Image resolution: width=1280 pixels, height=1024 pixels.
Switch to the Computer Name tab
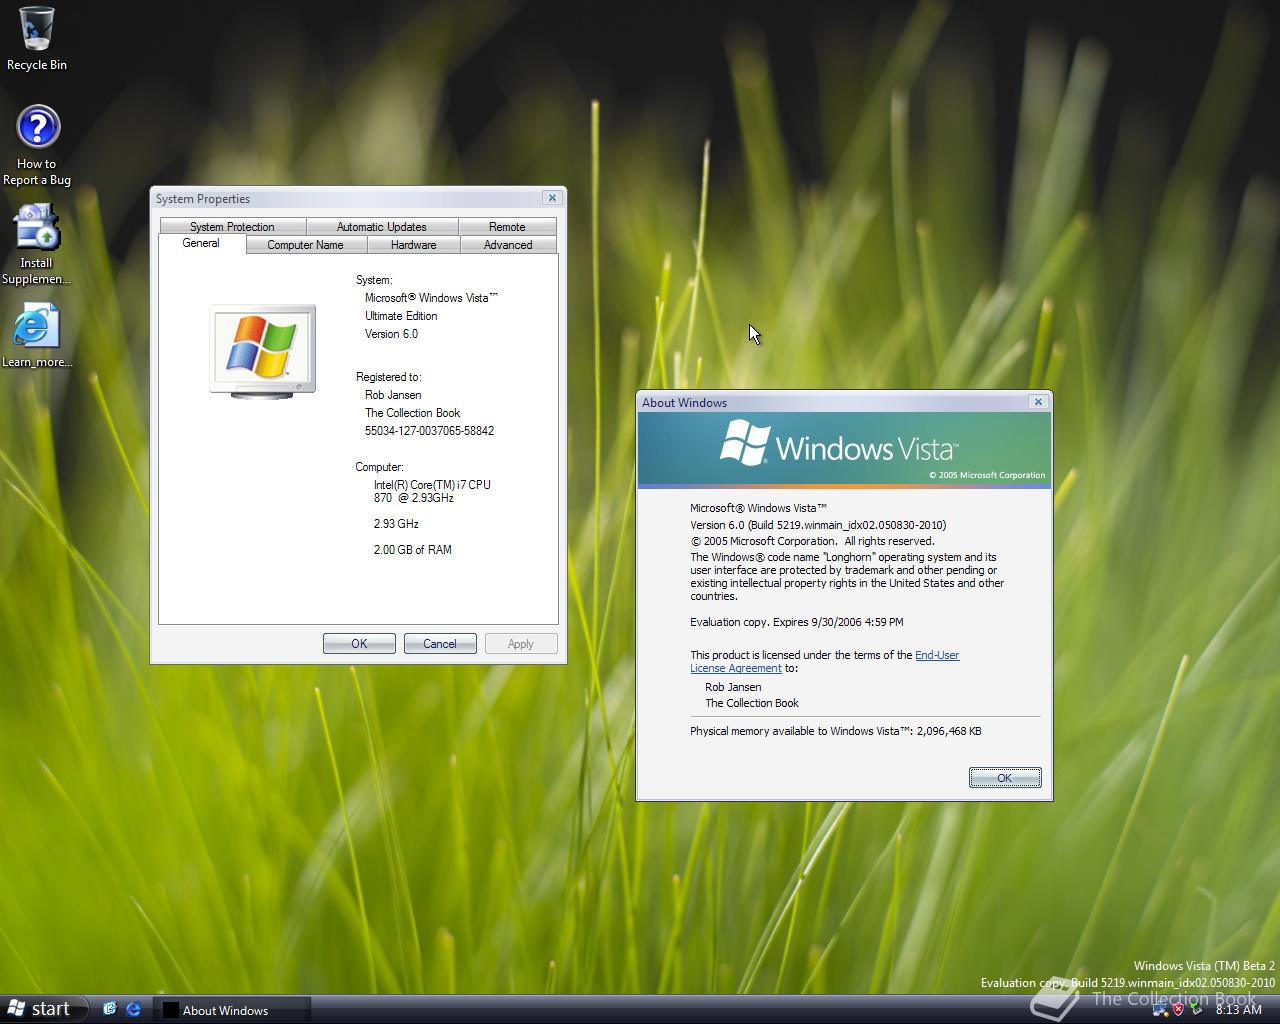[305, 245]
